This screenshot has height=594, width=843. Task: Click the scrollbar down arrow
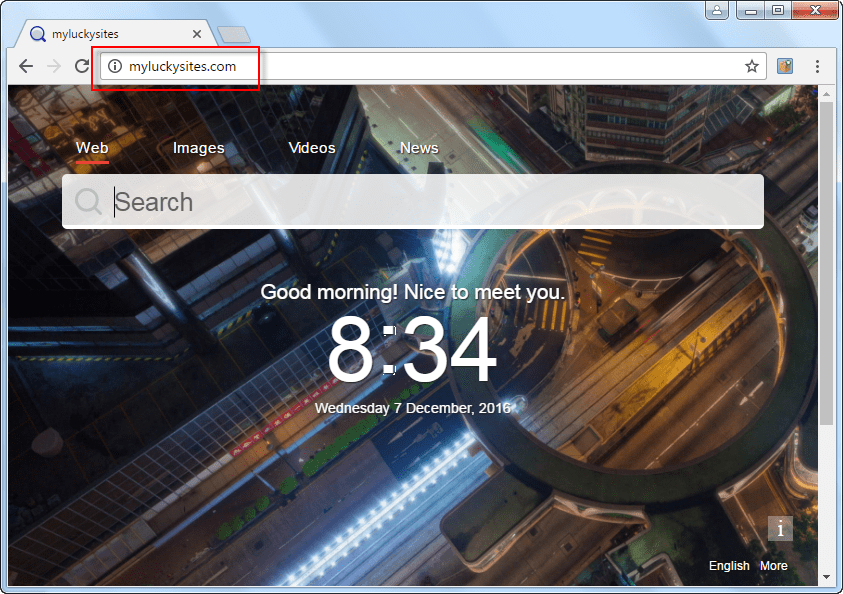point(826,577)
